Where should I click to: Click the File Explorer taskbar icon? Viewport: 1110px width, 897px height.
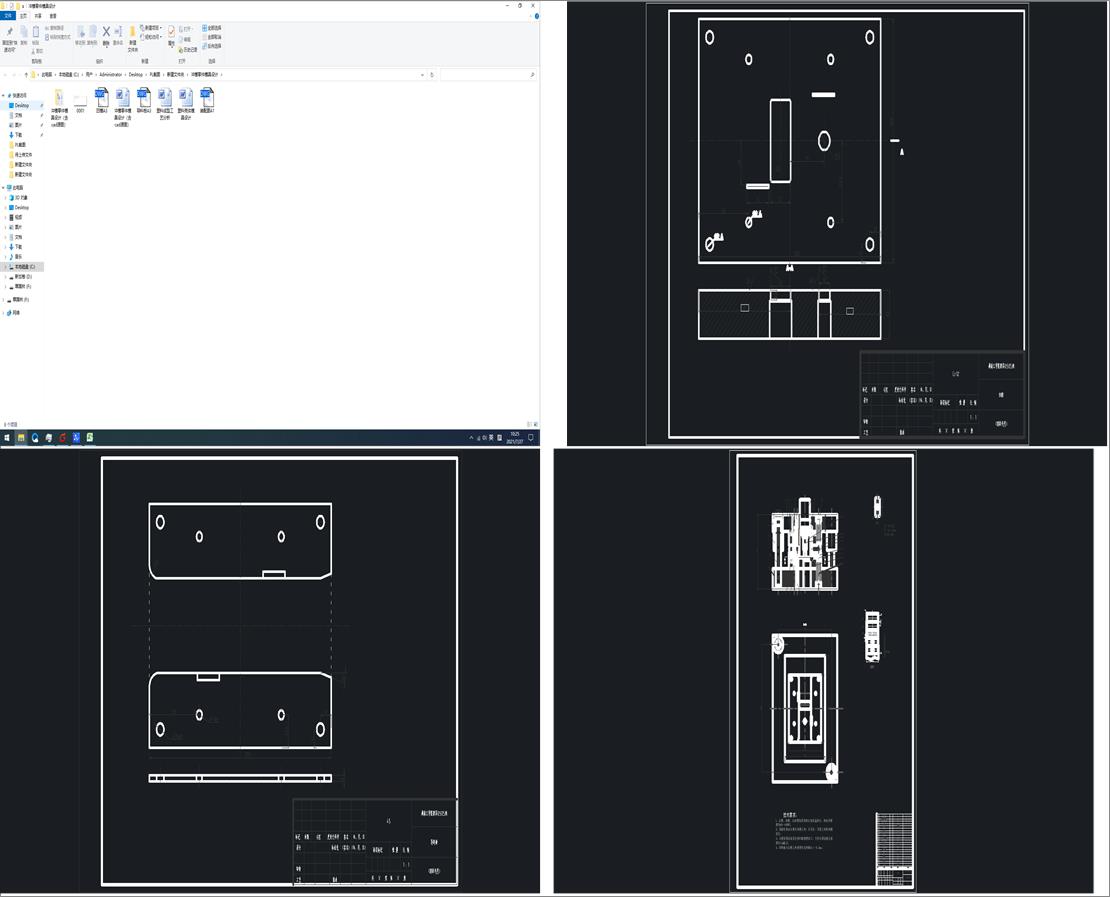(21, 438)
